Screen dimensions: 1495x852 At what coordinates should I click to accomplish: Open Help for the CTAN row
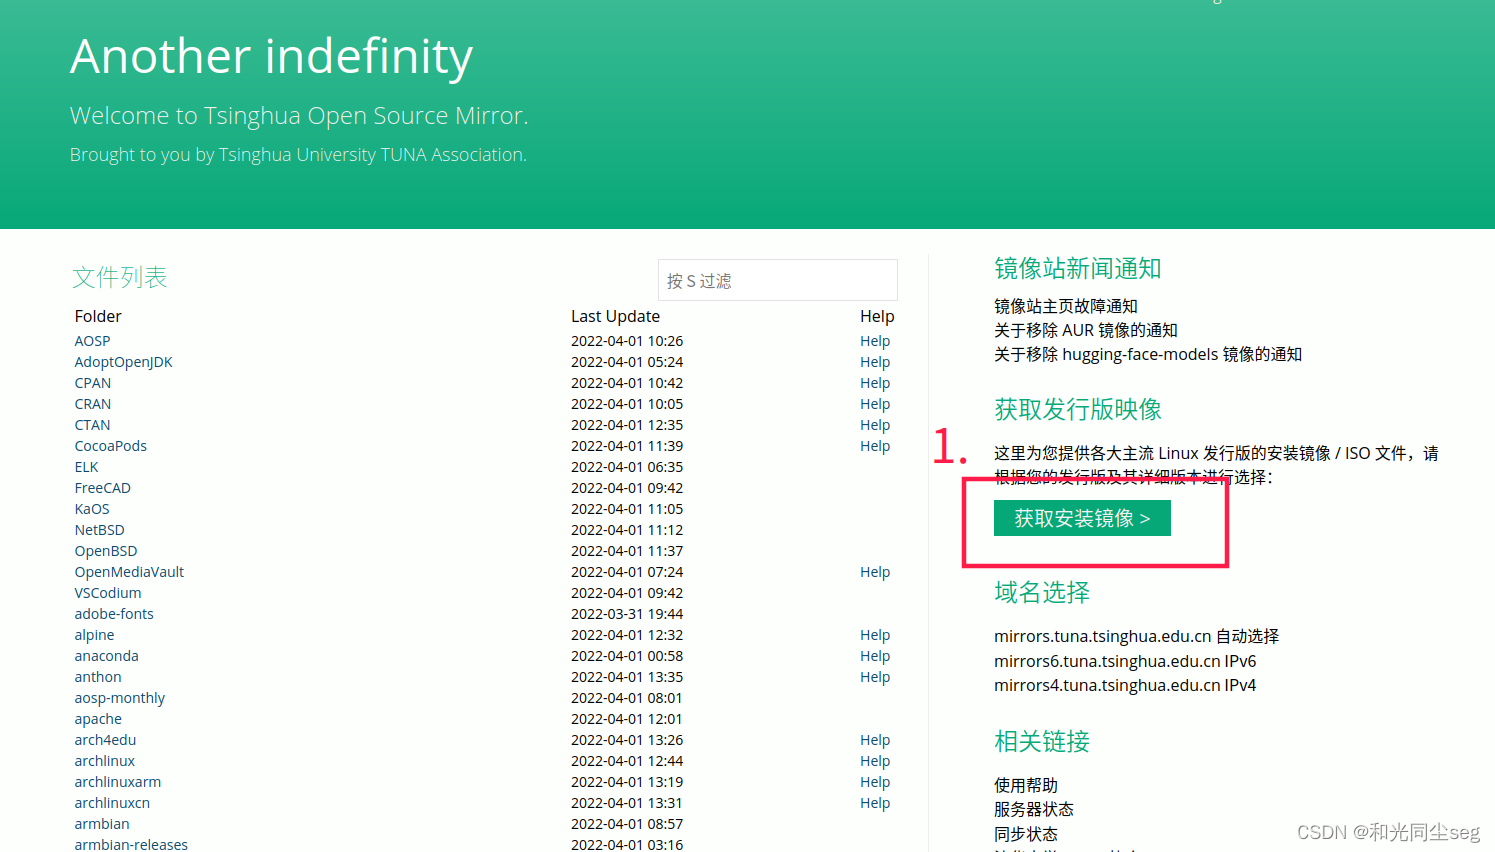click(x=875, y=425)
